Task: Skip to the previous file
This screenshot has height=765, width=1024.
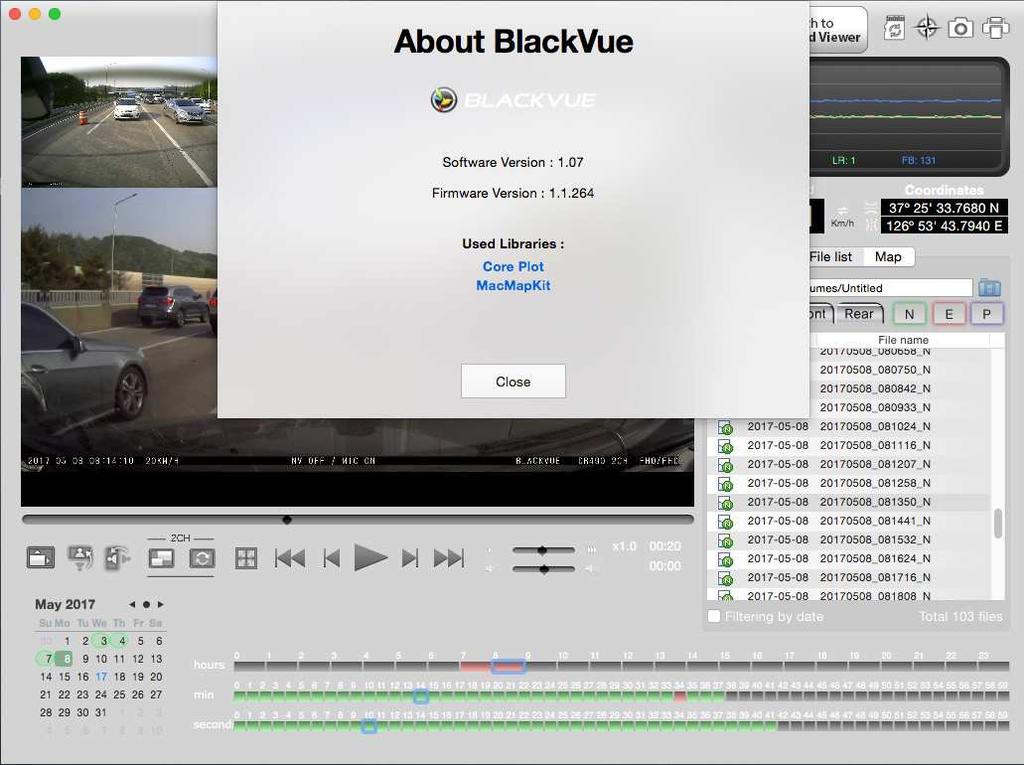Action: click(290, 559)
